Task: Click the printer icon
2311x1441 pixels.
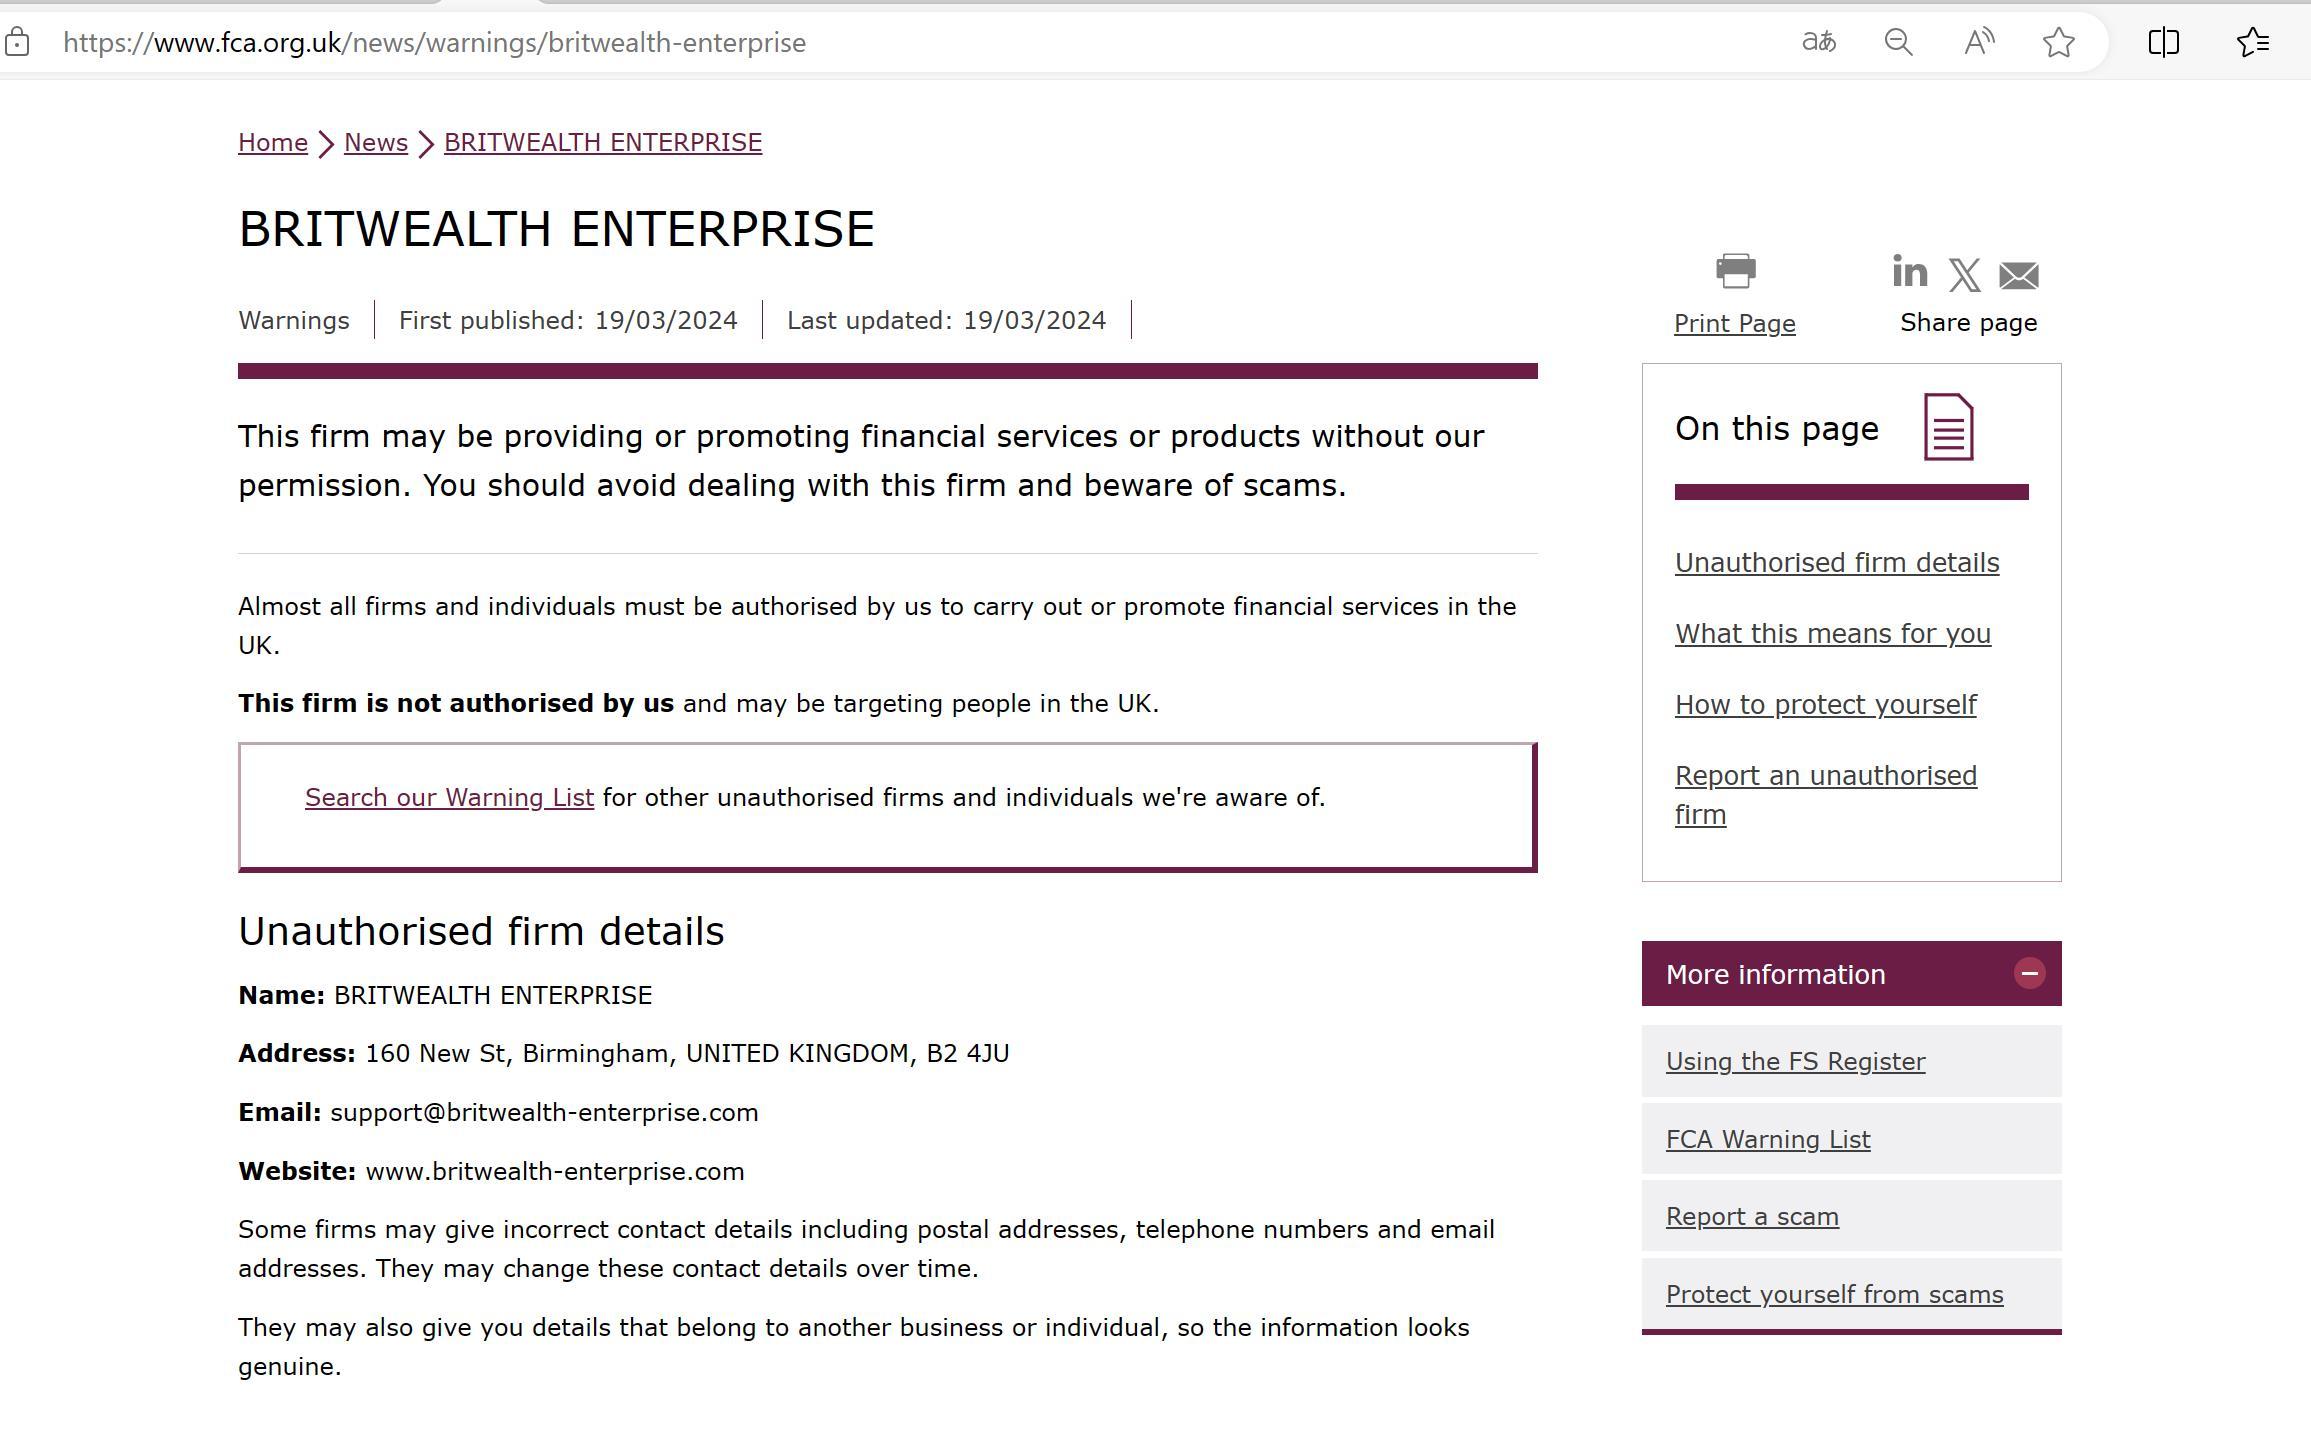Action: [1735, 271]
